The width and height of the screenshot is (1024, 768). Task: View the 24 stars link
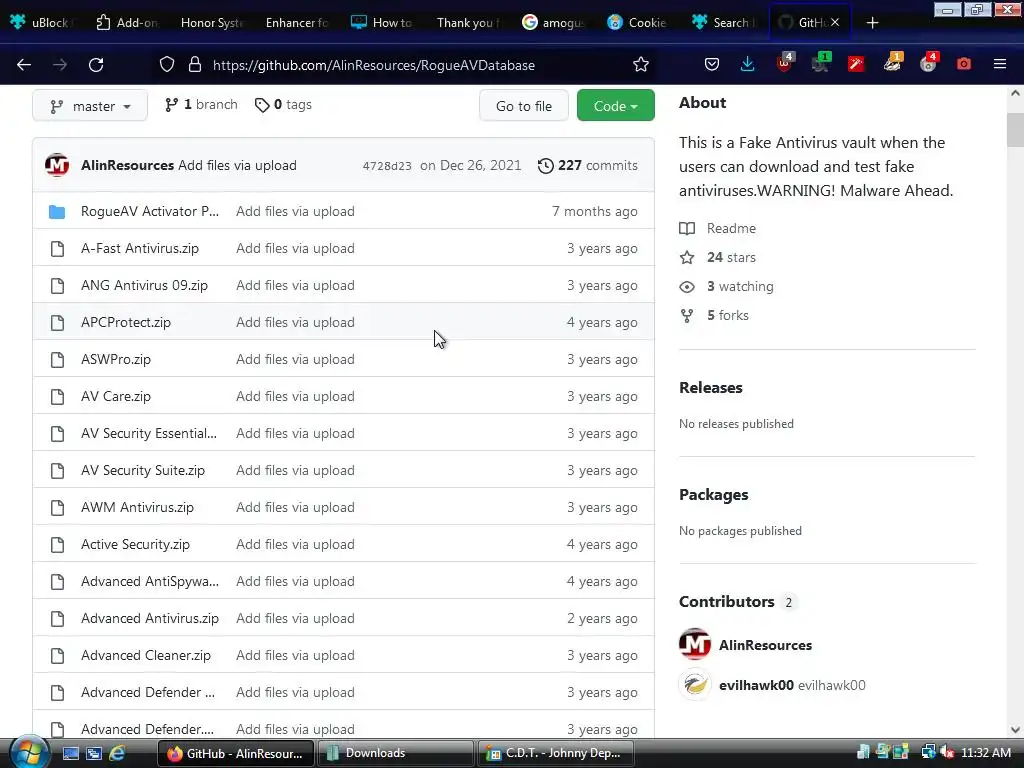(718, 257)
